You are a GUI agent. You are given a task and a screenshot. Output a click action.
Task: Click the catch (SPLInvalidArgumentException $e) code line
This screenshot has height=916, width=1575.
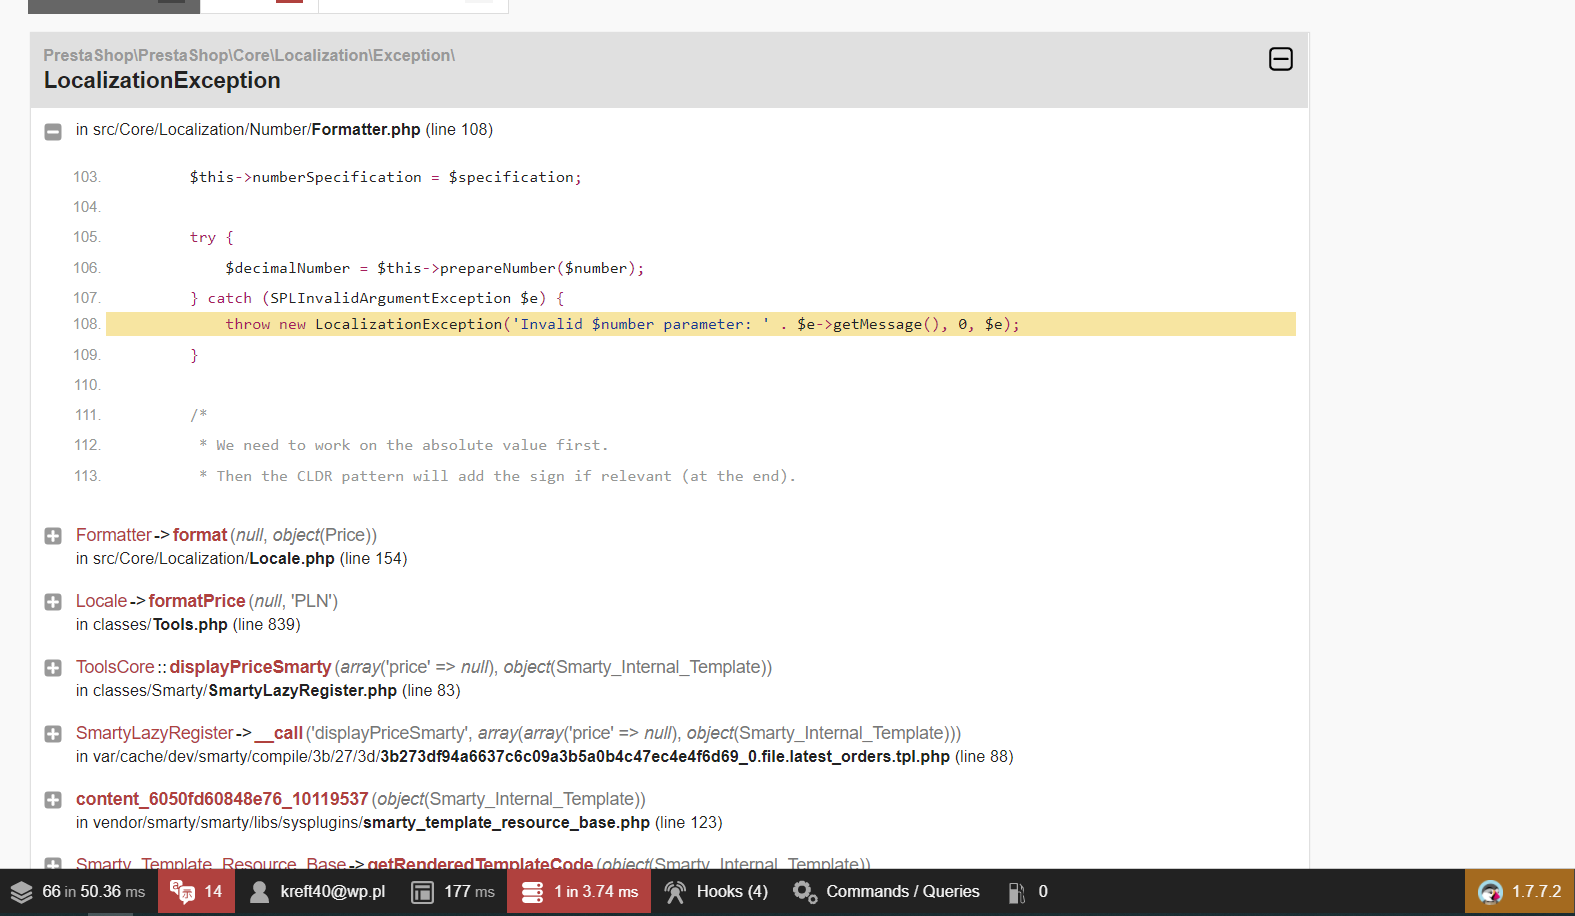coord(377,298)
